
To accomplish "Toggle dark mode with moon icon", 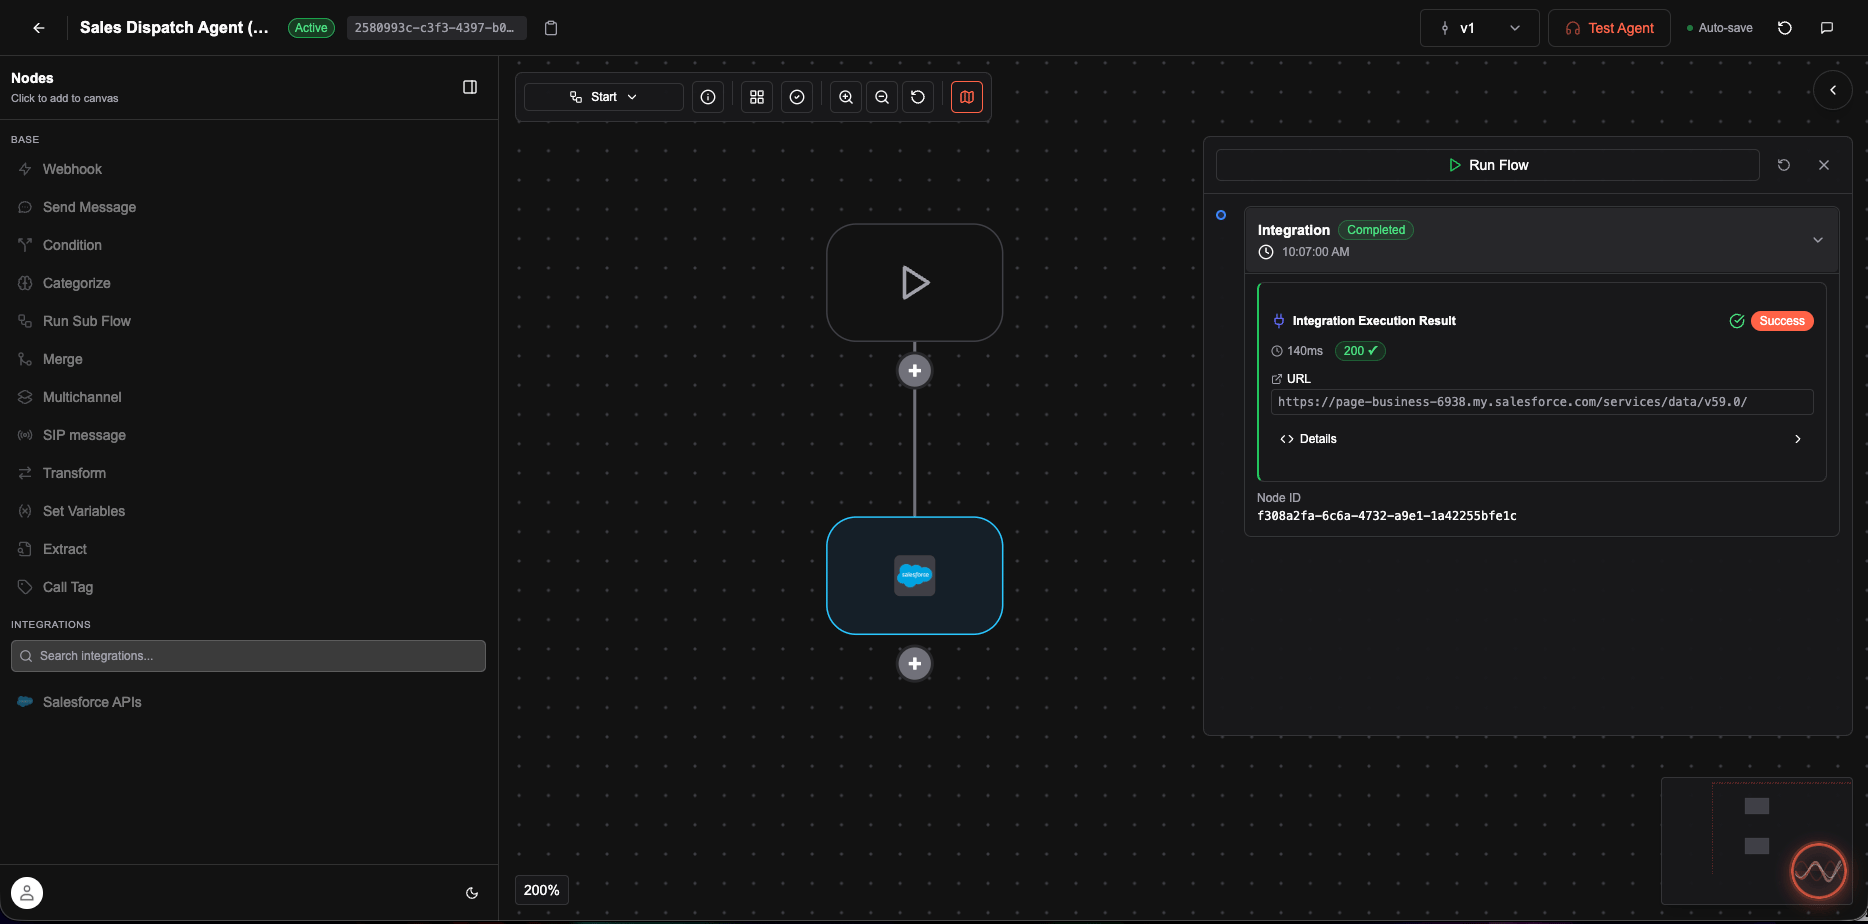I will tap(472, 893).
